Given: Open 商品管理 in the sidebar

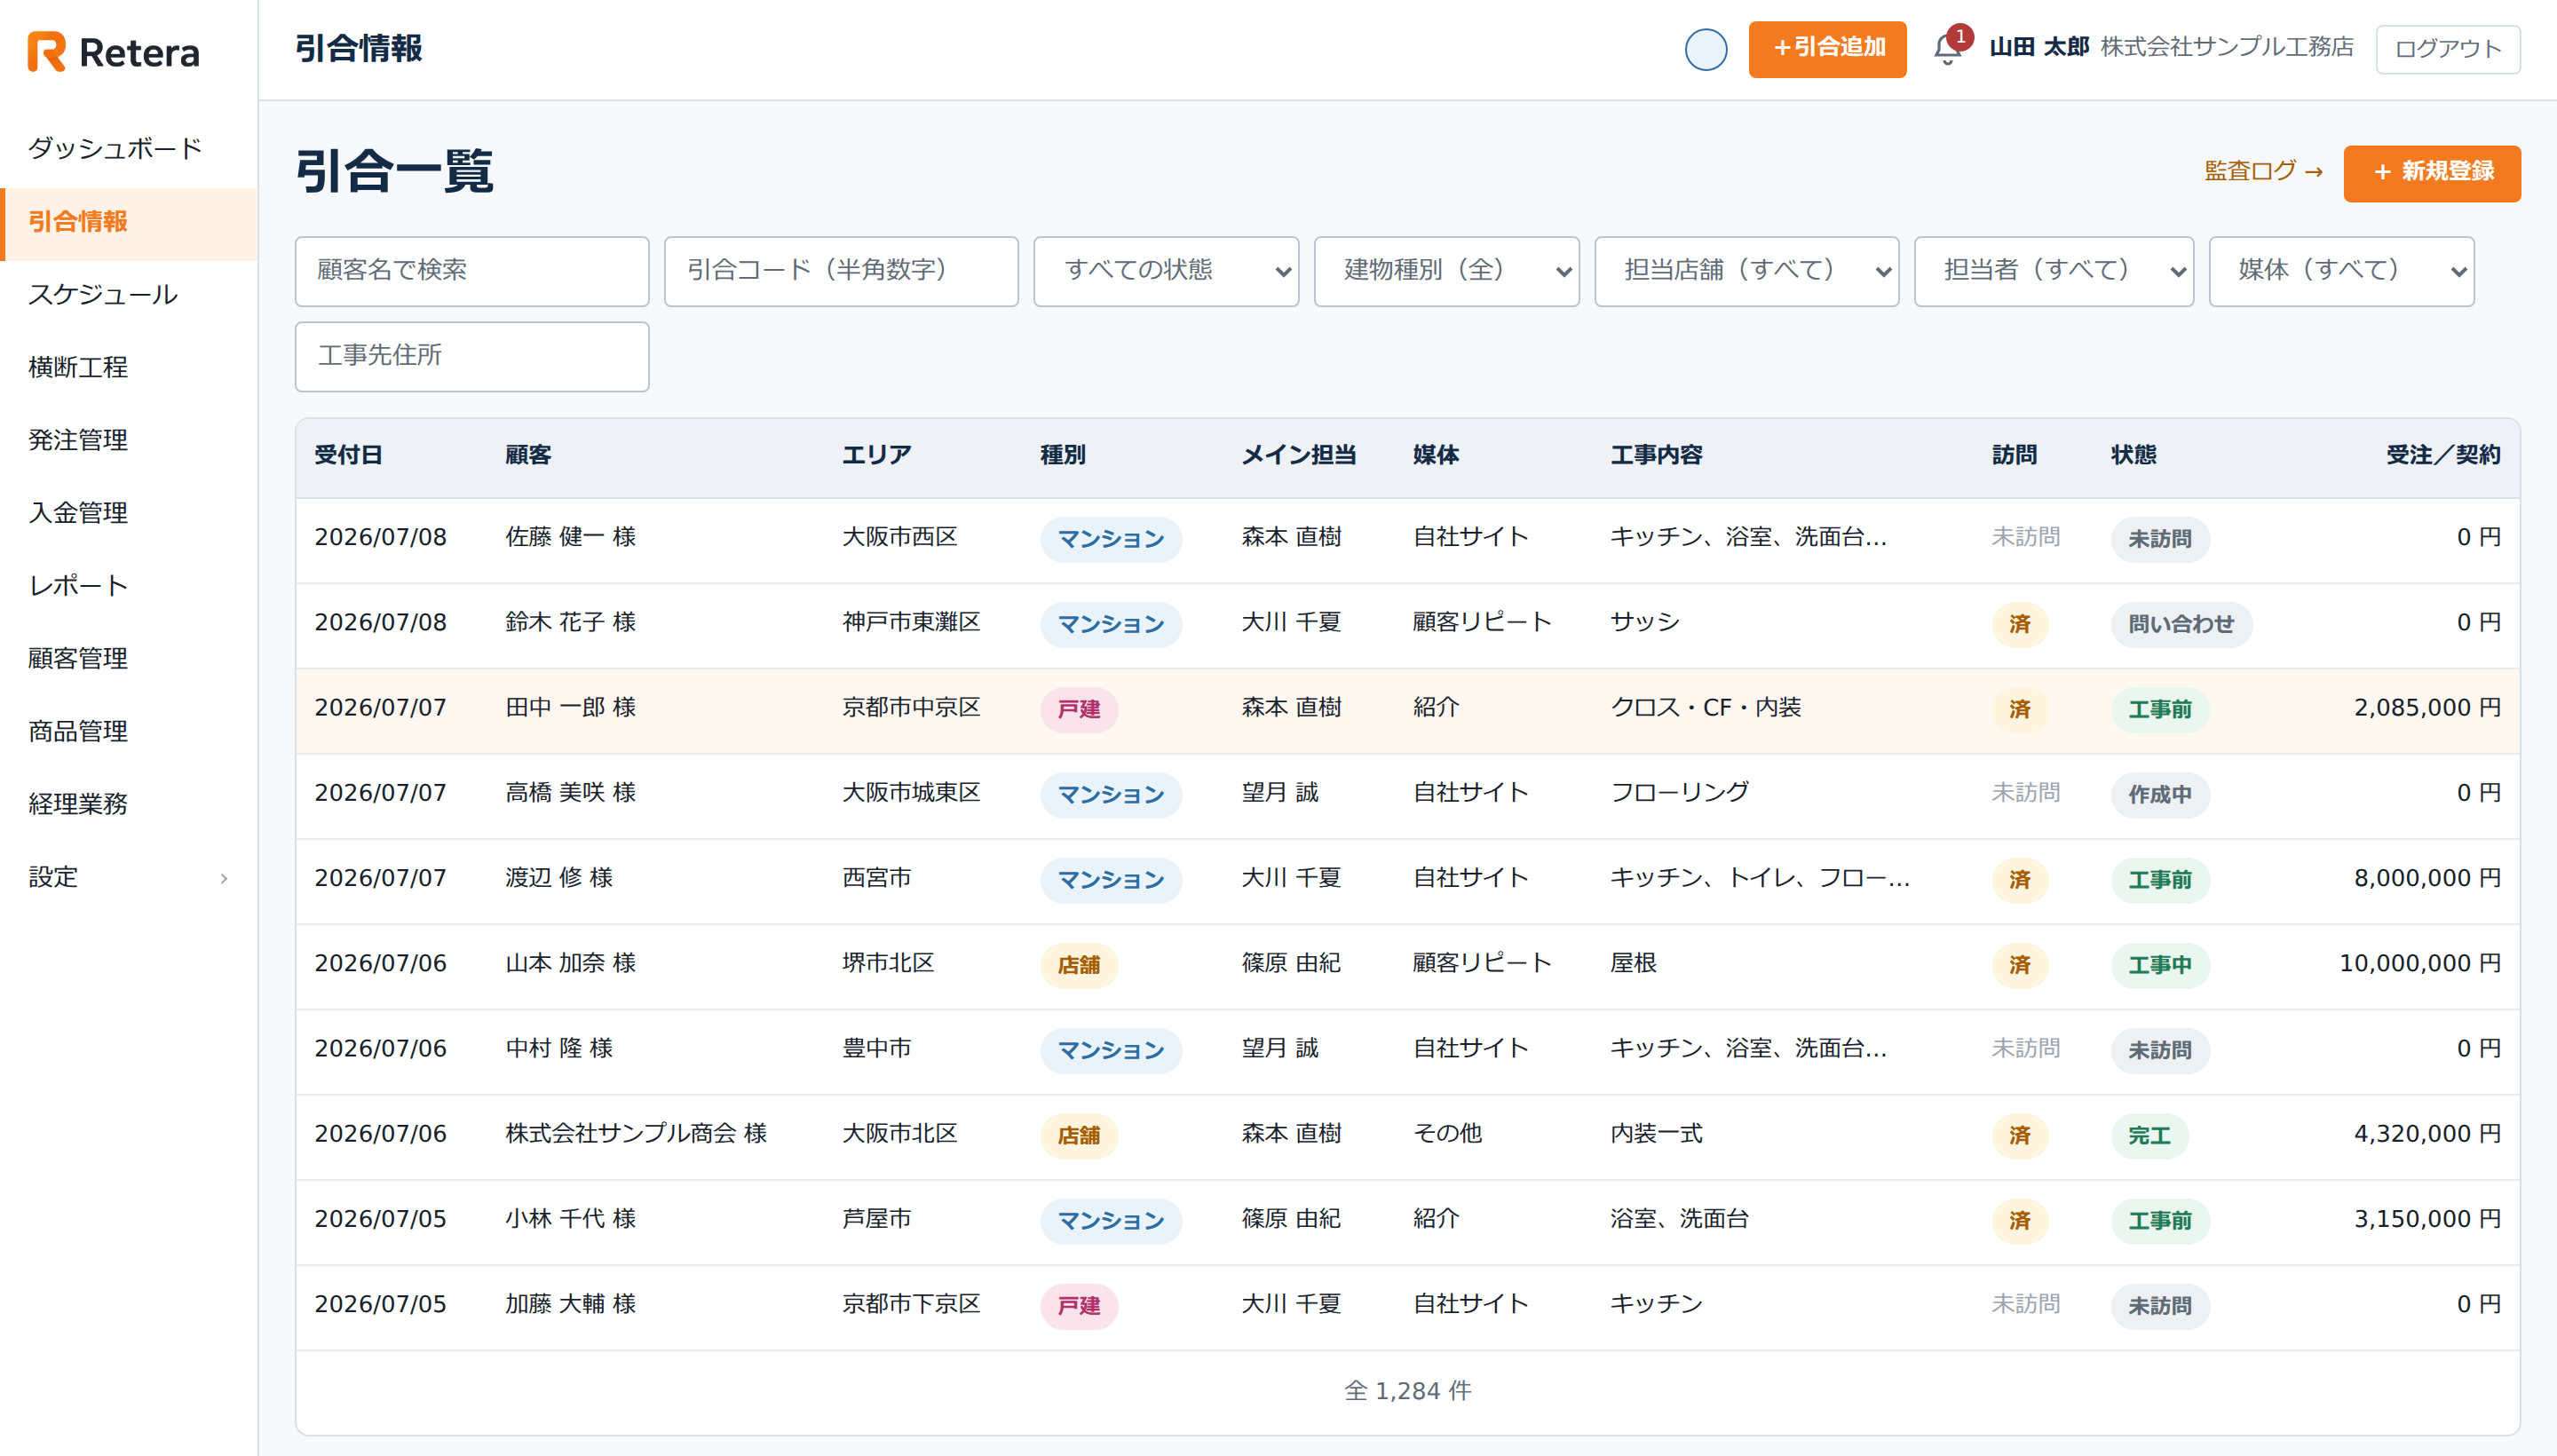Looking at the screenshot, I should pos(129,732).
